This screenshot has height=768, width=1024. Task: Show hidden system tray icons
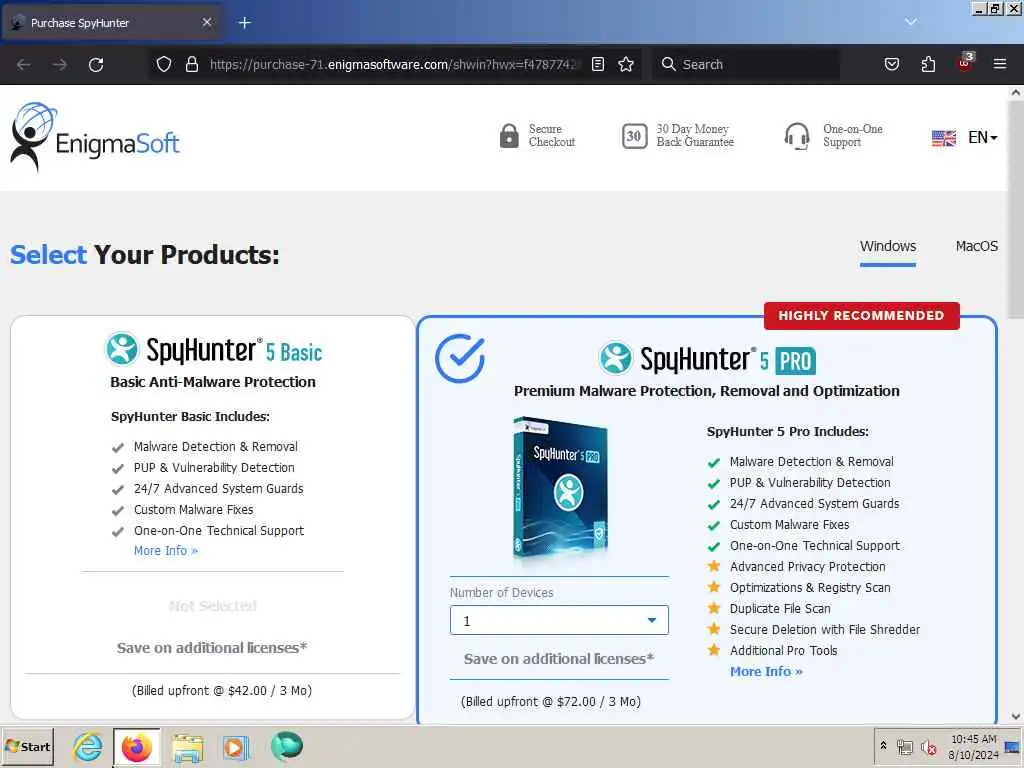[x=883, y=745]
